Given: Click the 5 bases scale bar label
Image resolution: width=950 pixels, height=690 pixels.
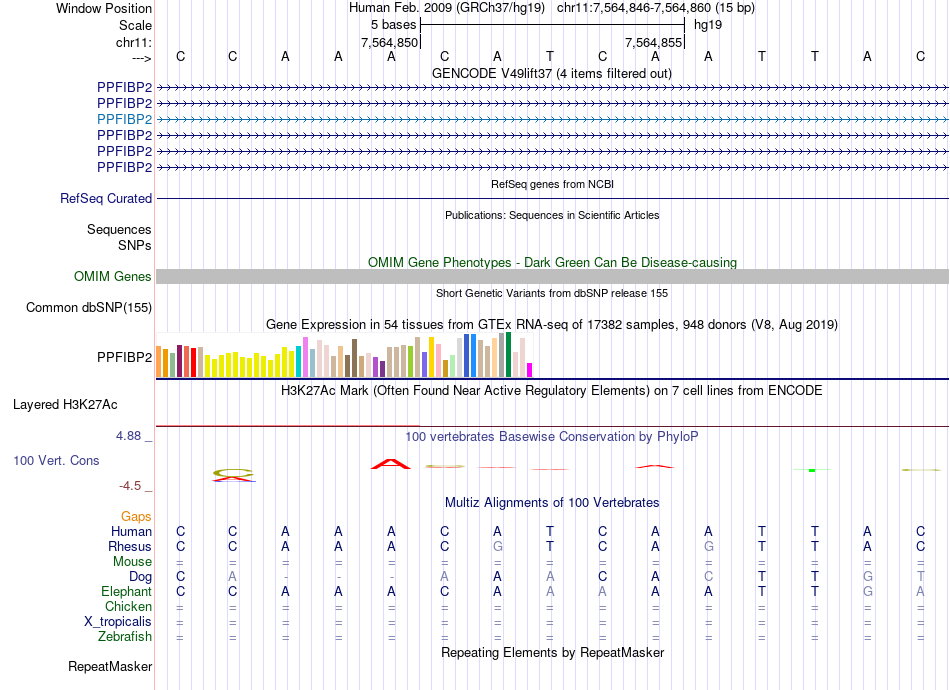Looking at the screenshot, I should click(x=394, y=25).
